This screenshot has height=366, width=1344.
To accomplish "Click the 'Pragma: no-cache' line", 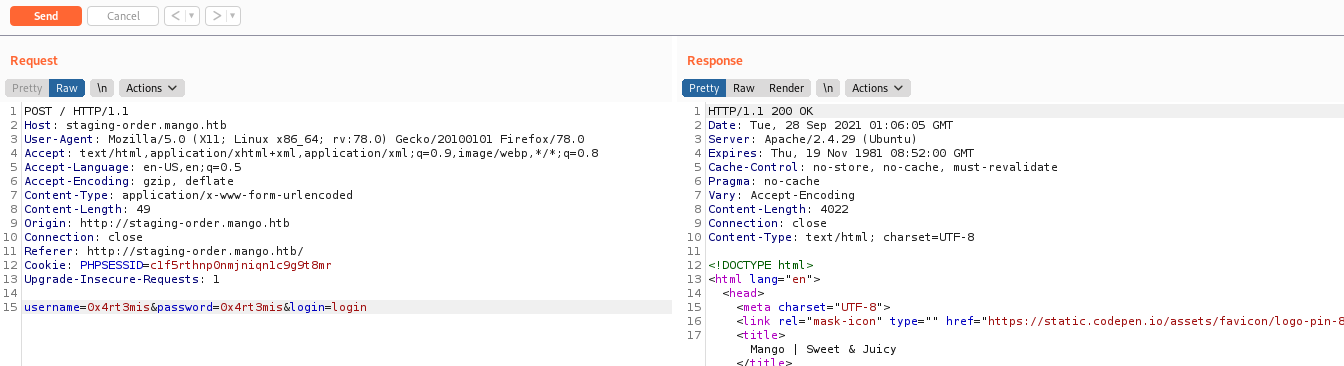I will pyautogui.click(x=764, y=181).
